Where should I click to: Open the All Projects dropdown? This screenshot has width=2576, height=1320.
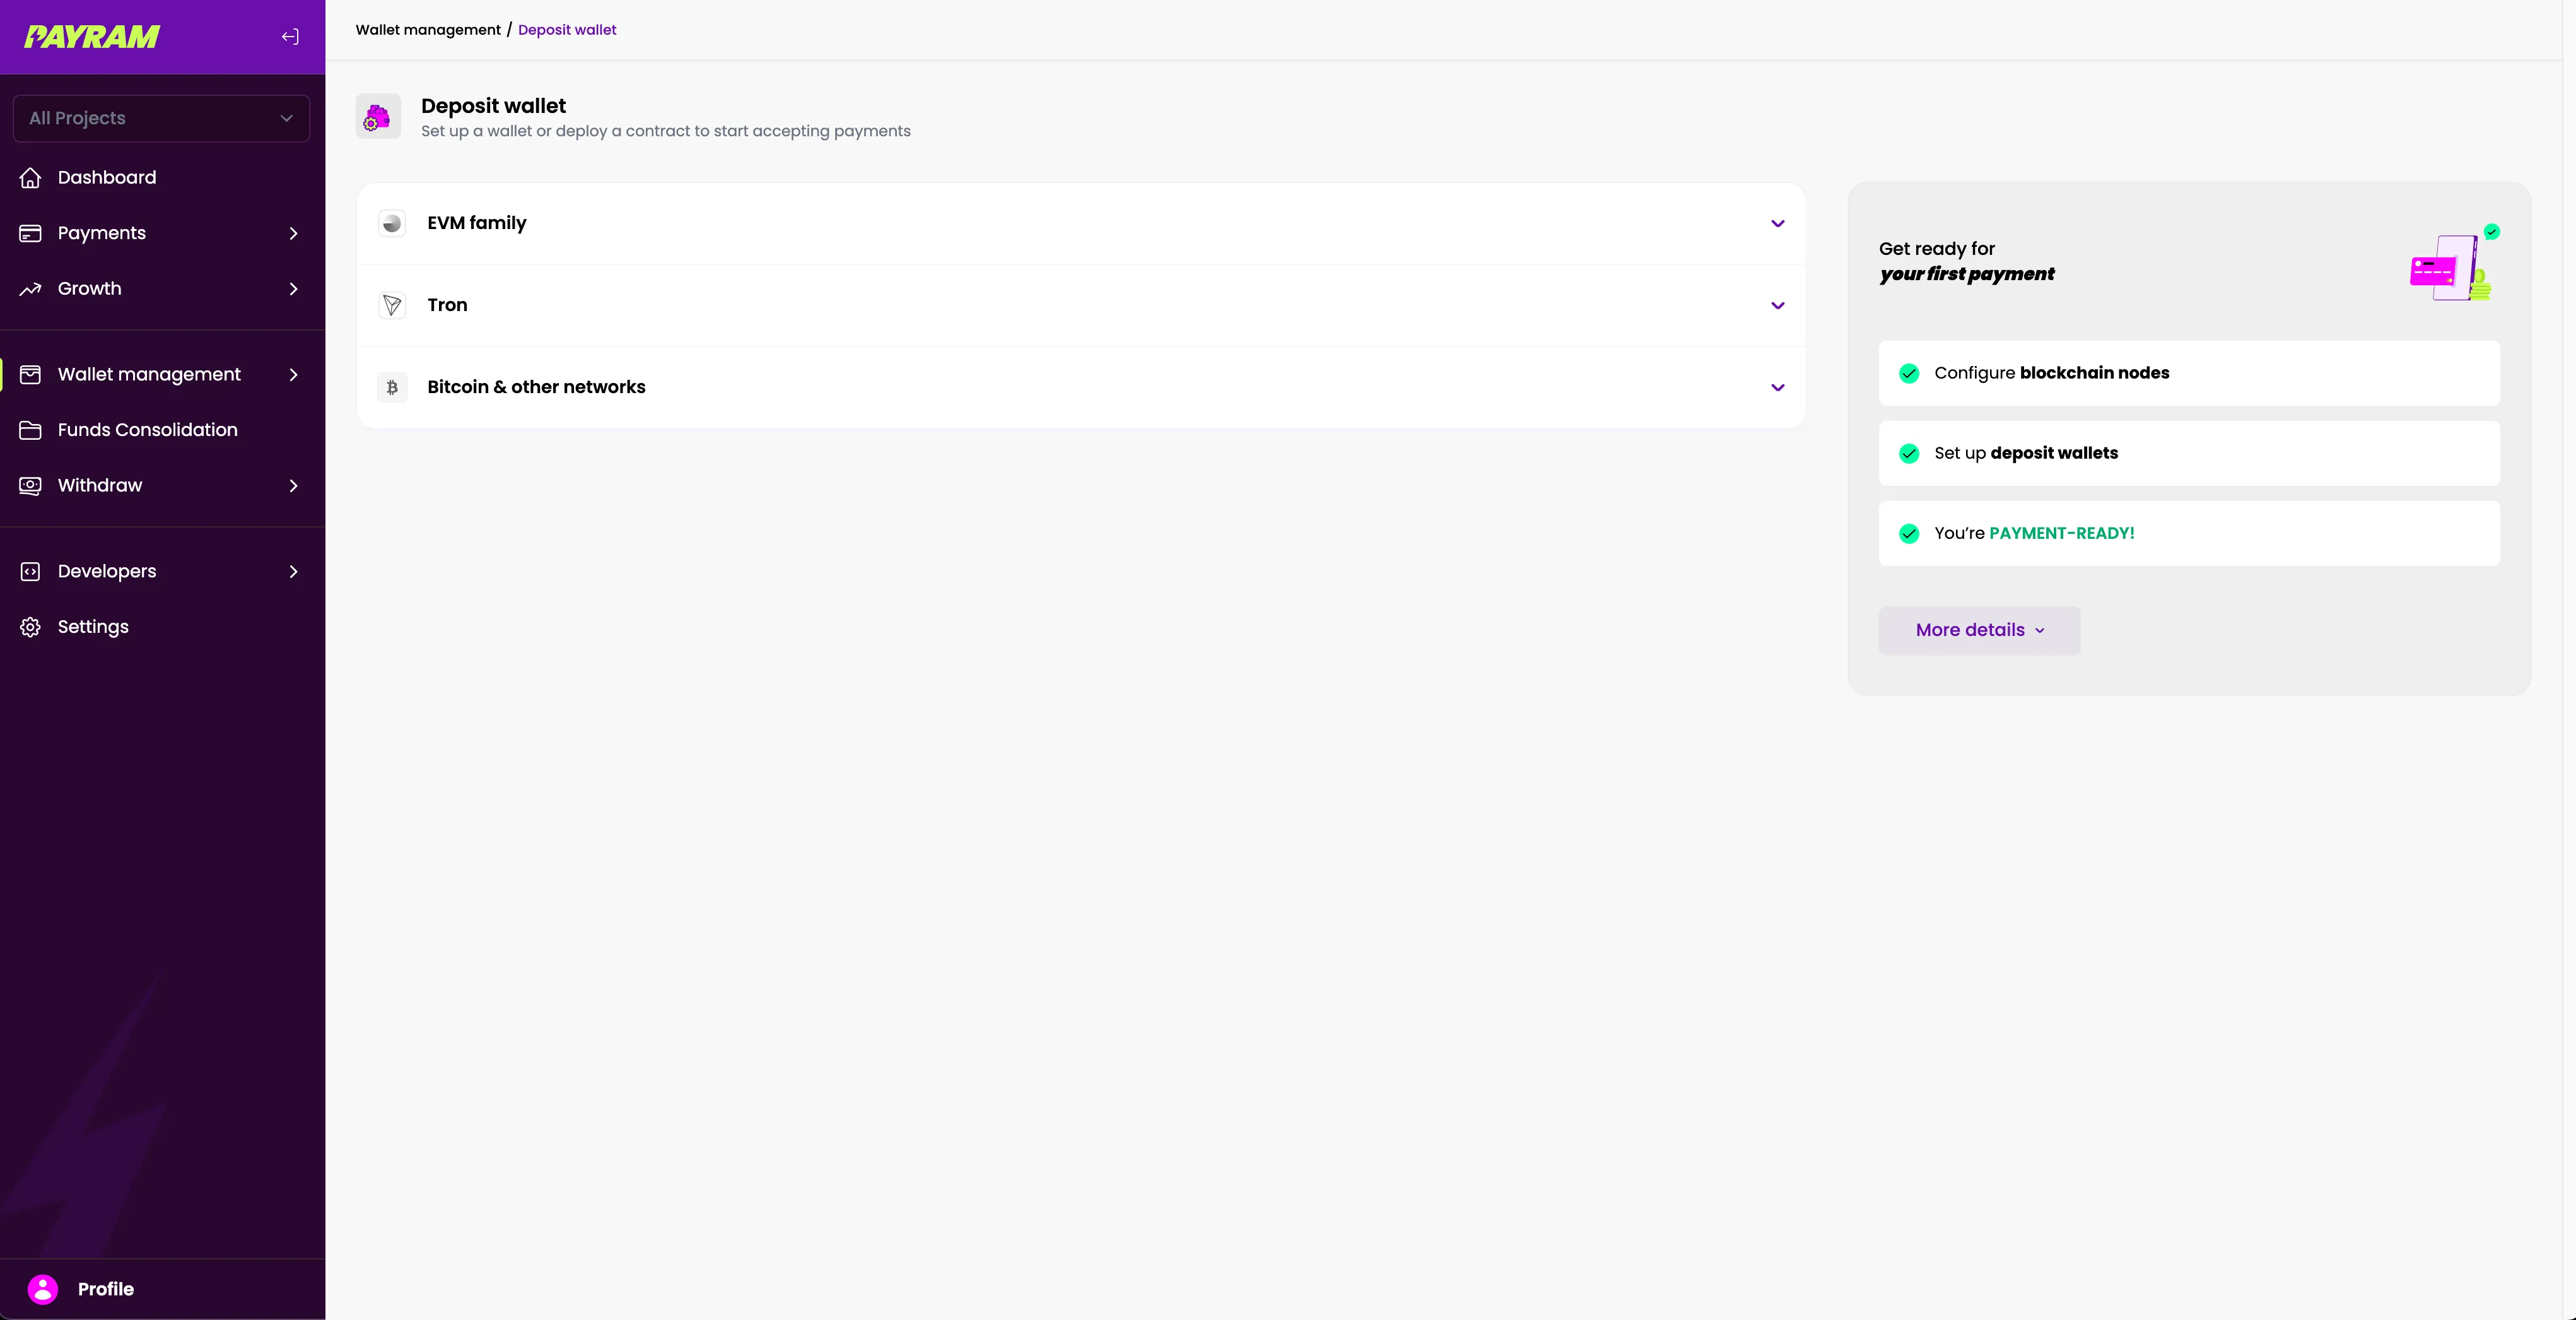(x=161, y=118)
